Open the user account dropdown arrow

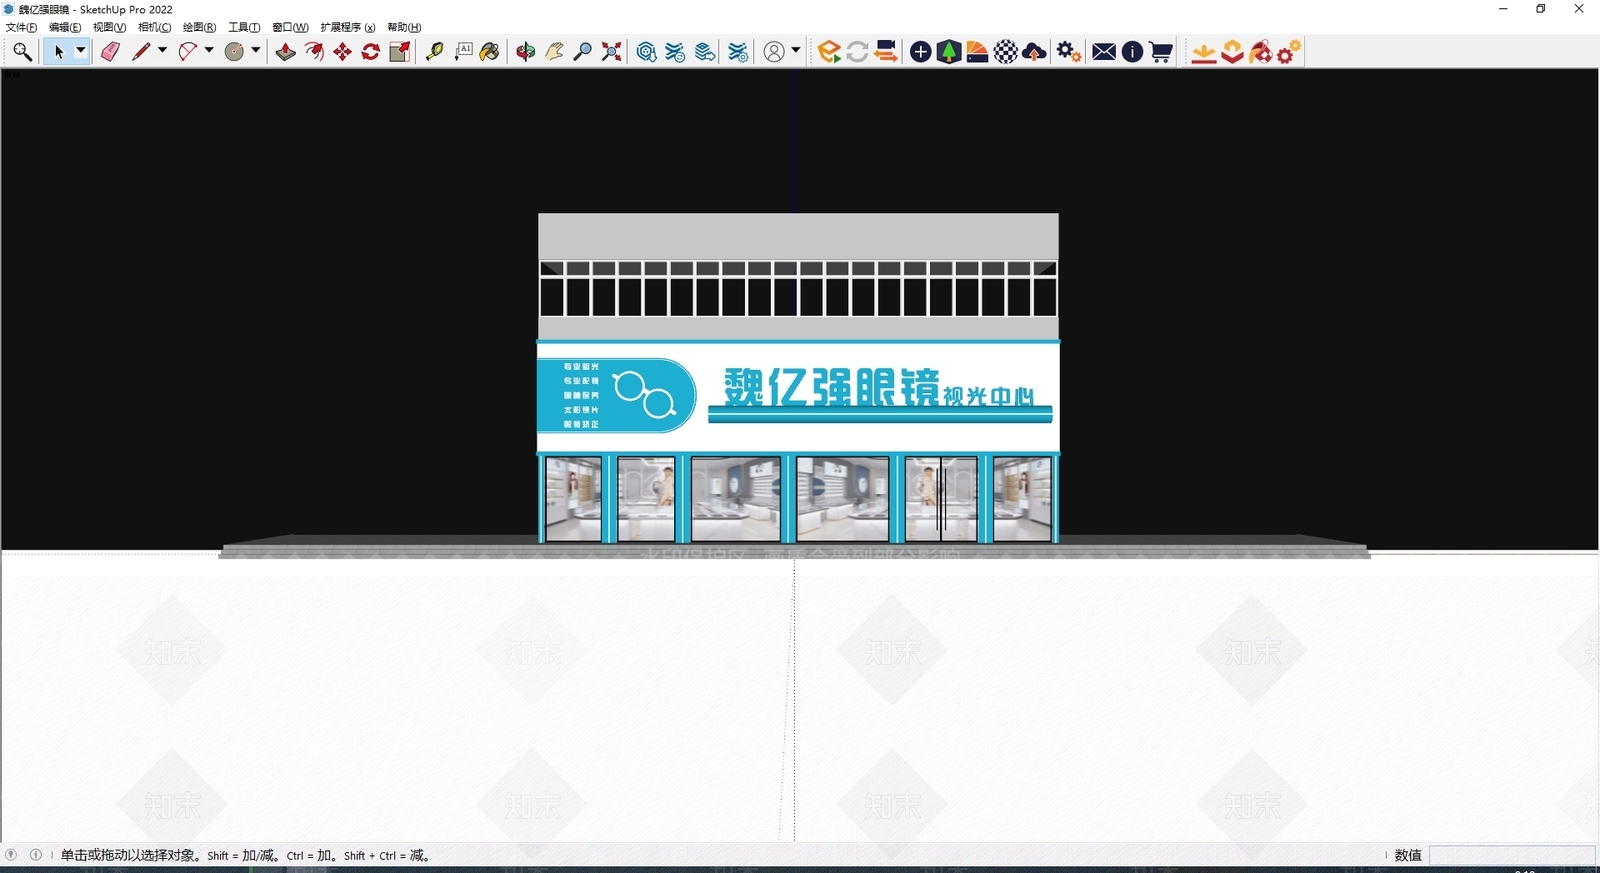coord(796,51)
